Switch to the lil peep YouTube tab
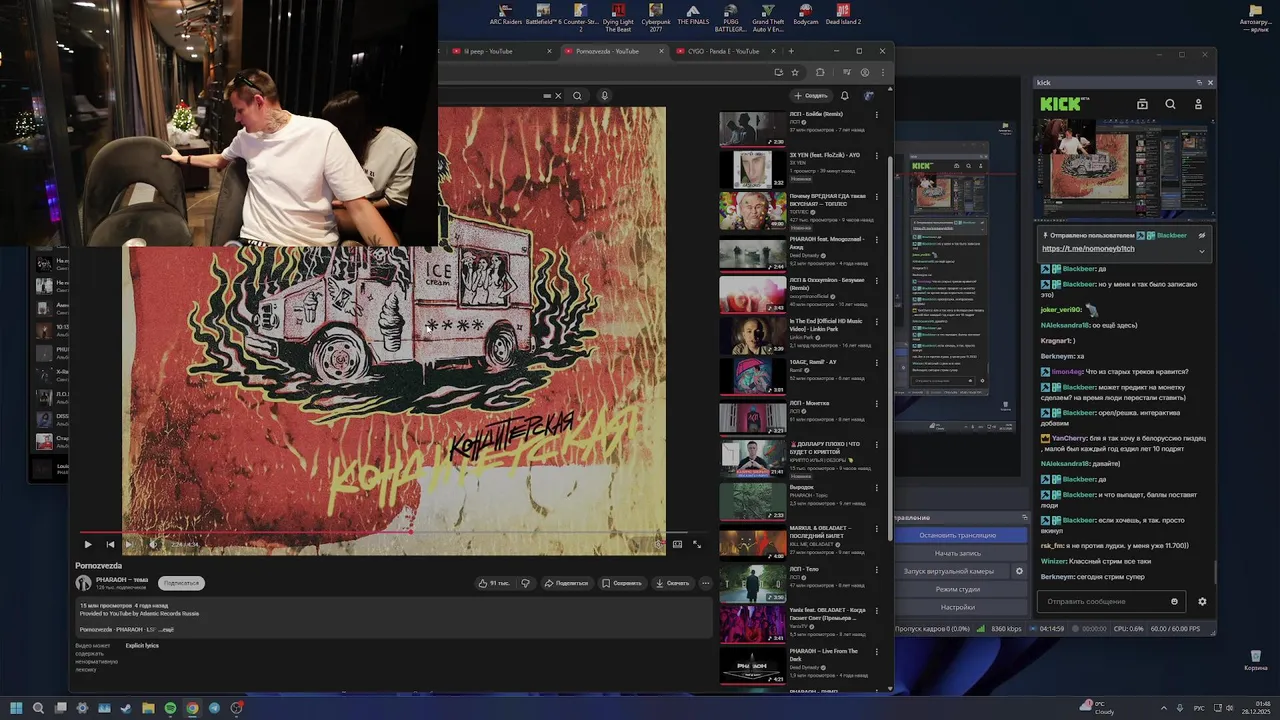This screenshot has width=1280, height=720. tap(497, 51)
